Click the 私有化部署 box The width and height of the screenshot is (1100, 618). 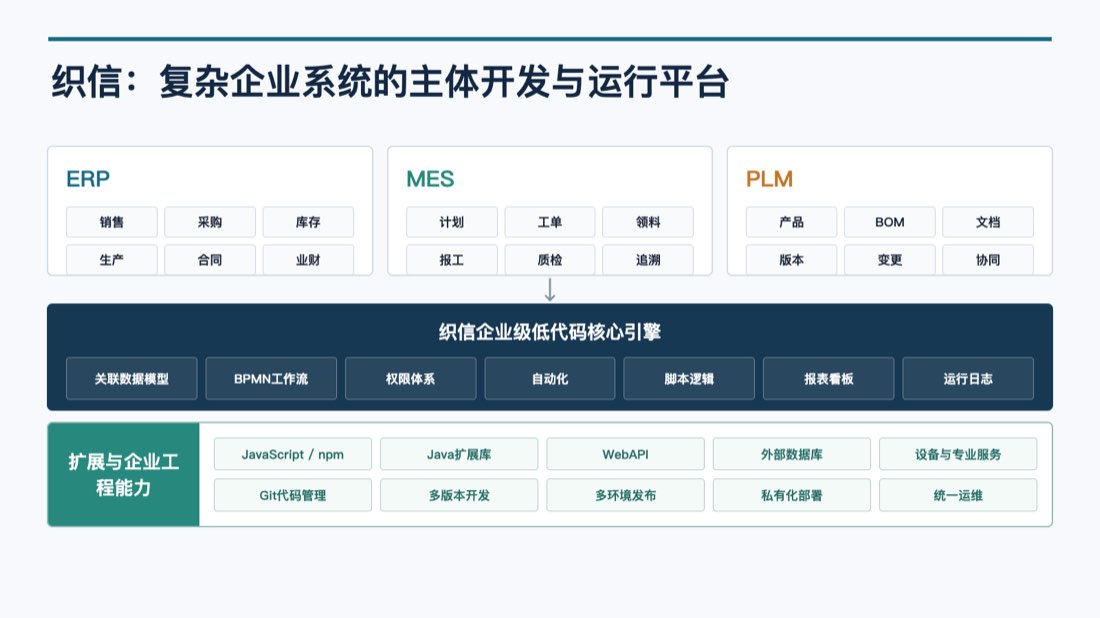[x=791, y=495]
